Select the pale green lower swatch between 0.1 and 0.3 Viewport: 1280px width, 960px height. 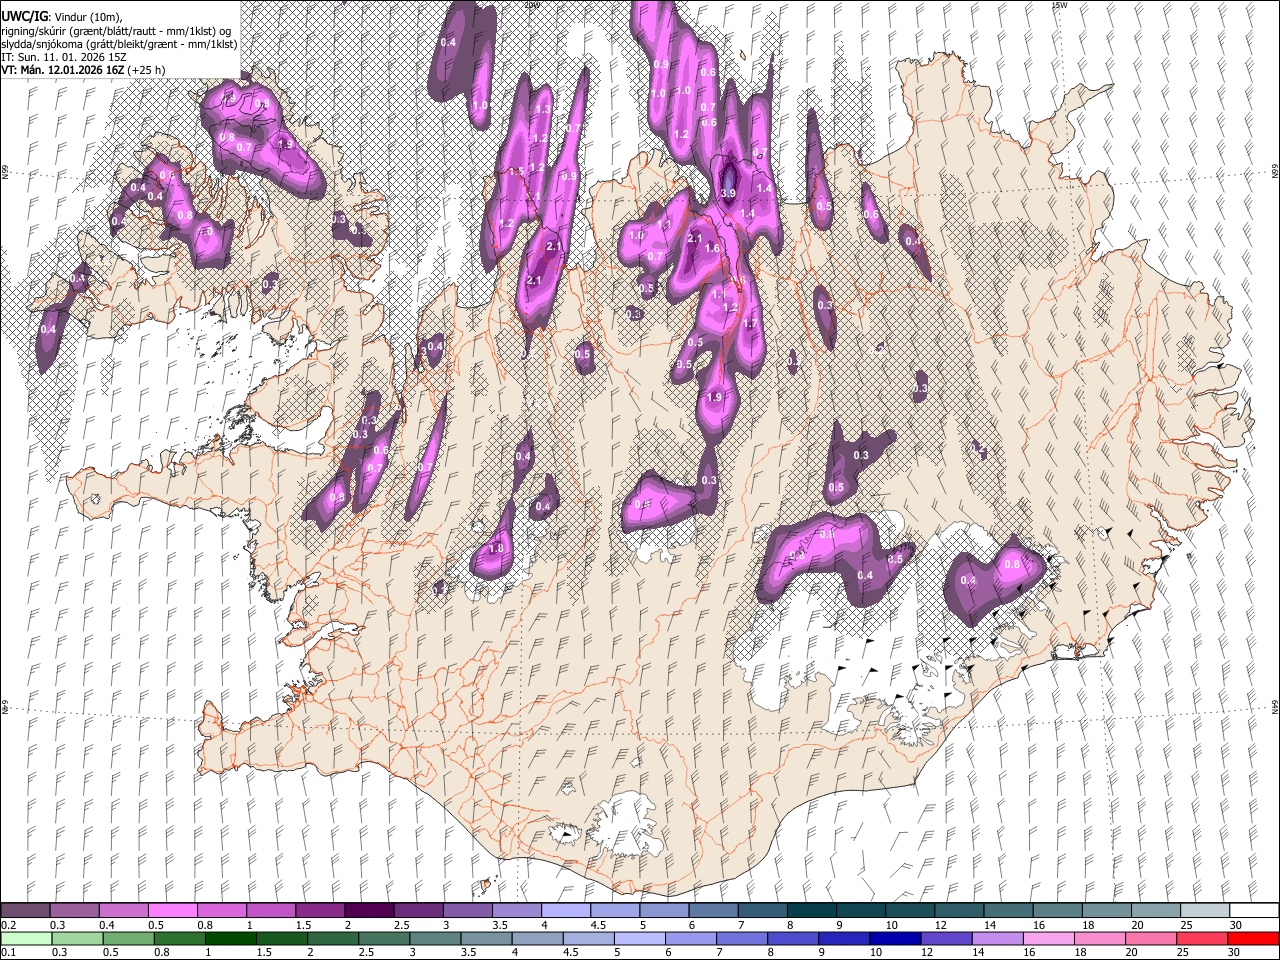25,938
